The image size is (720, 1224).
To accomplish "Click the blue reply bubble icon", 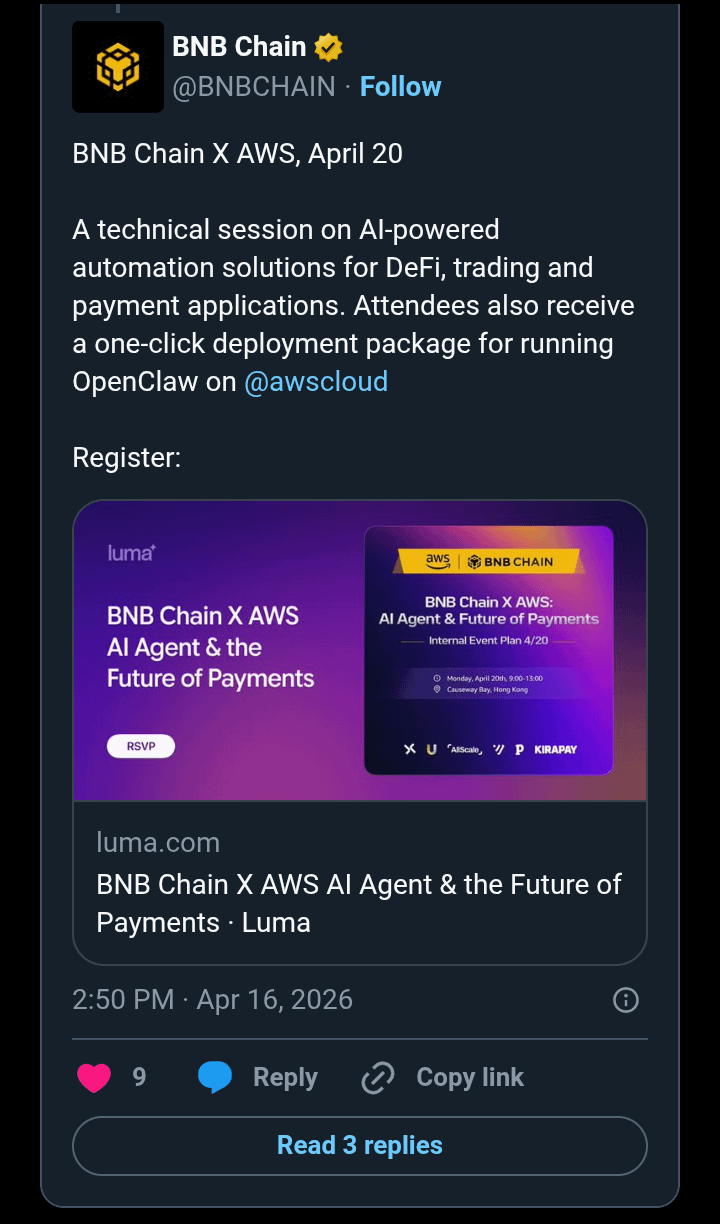I will [x=215, y=1078].
